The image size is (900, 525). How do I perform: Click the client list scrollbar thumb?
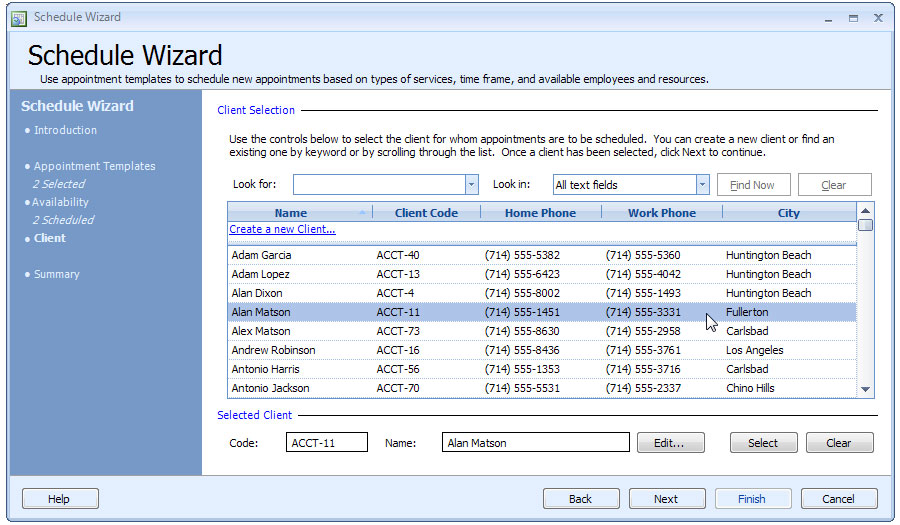click(865, 225)
